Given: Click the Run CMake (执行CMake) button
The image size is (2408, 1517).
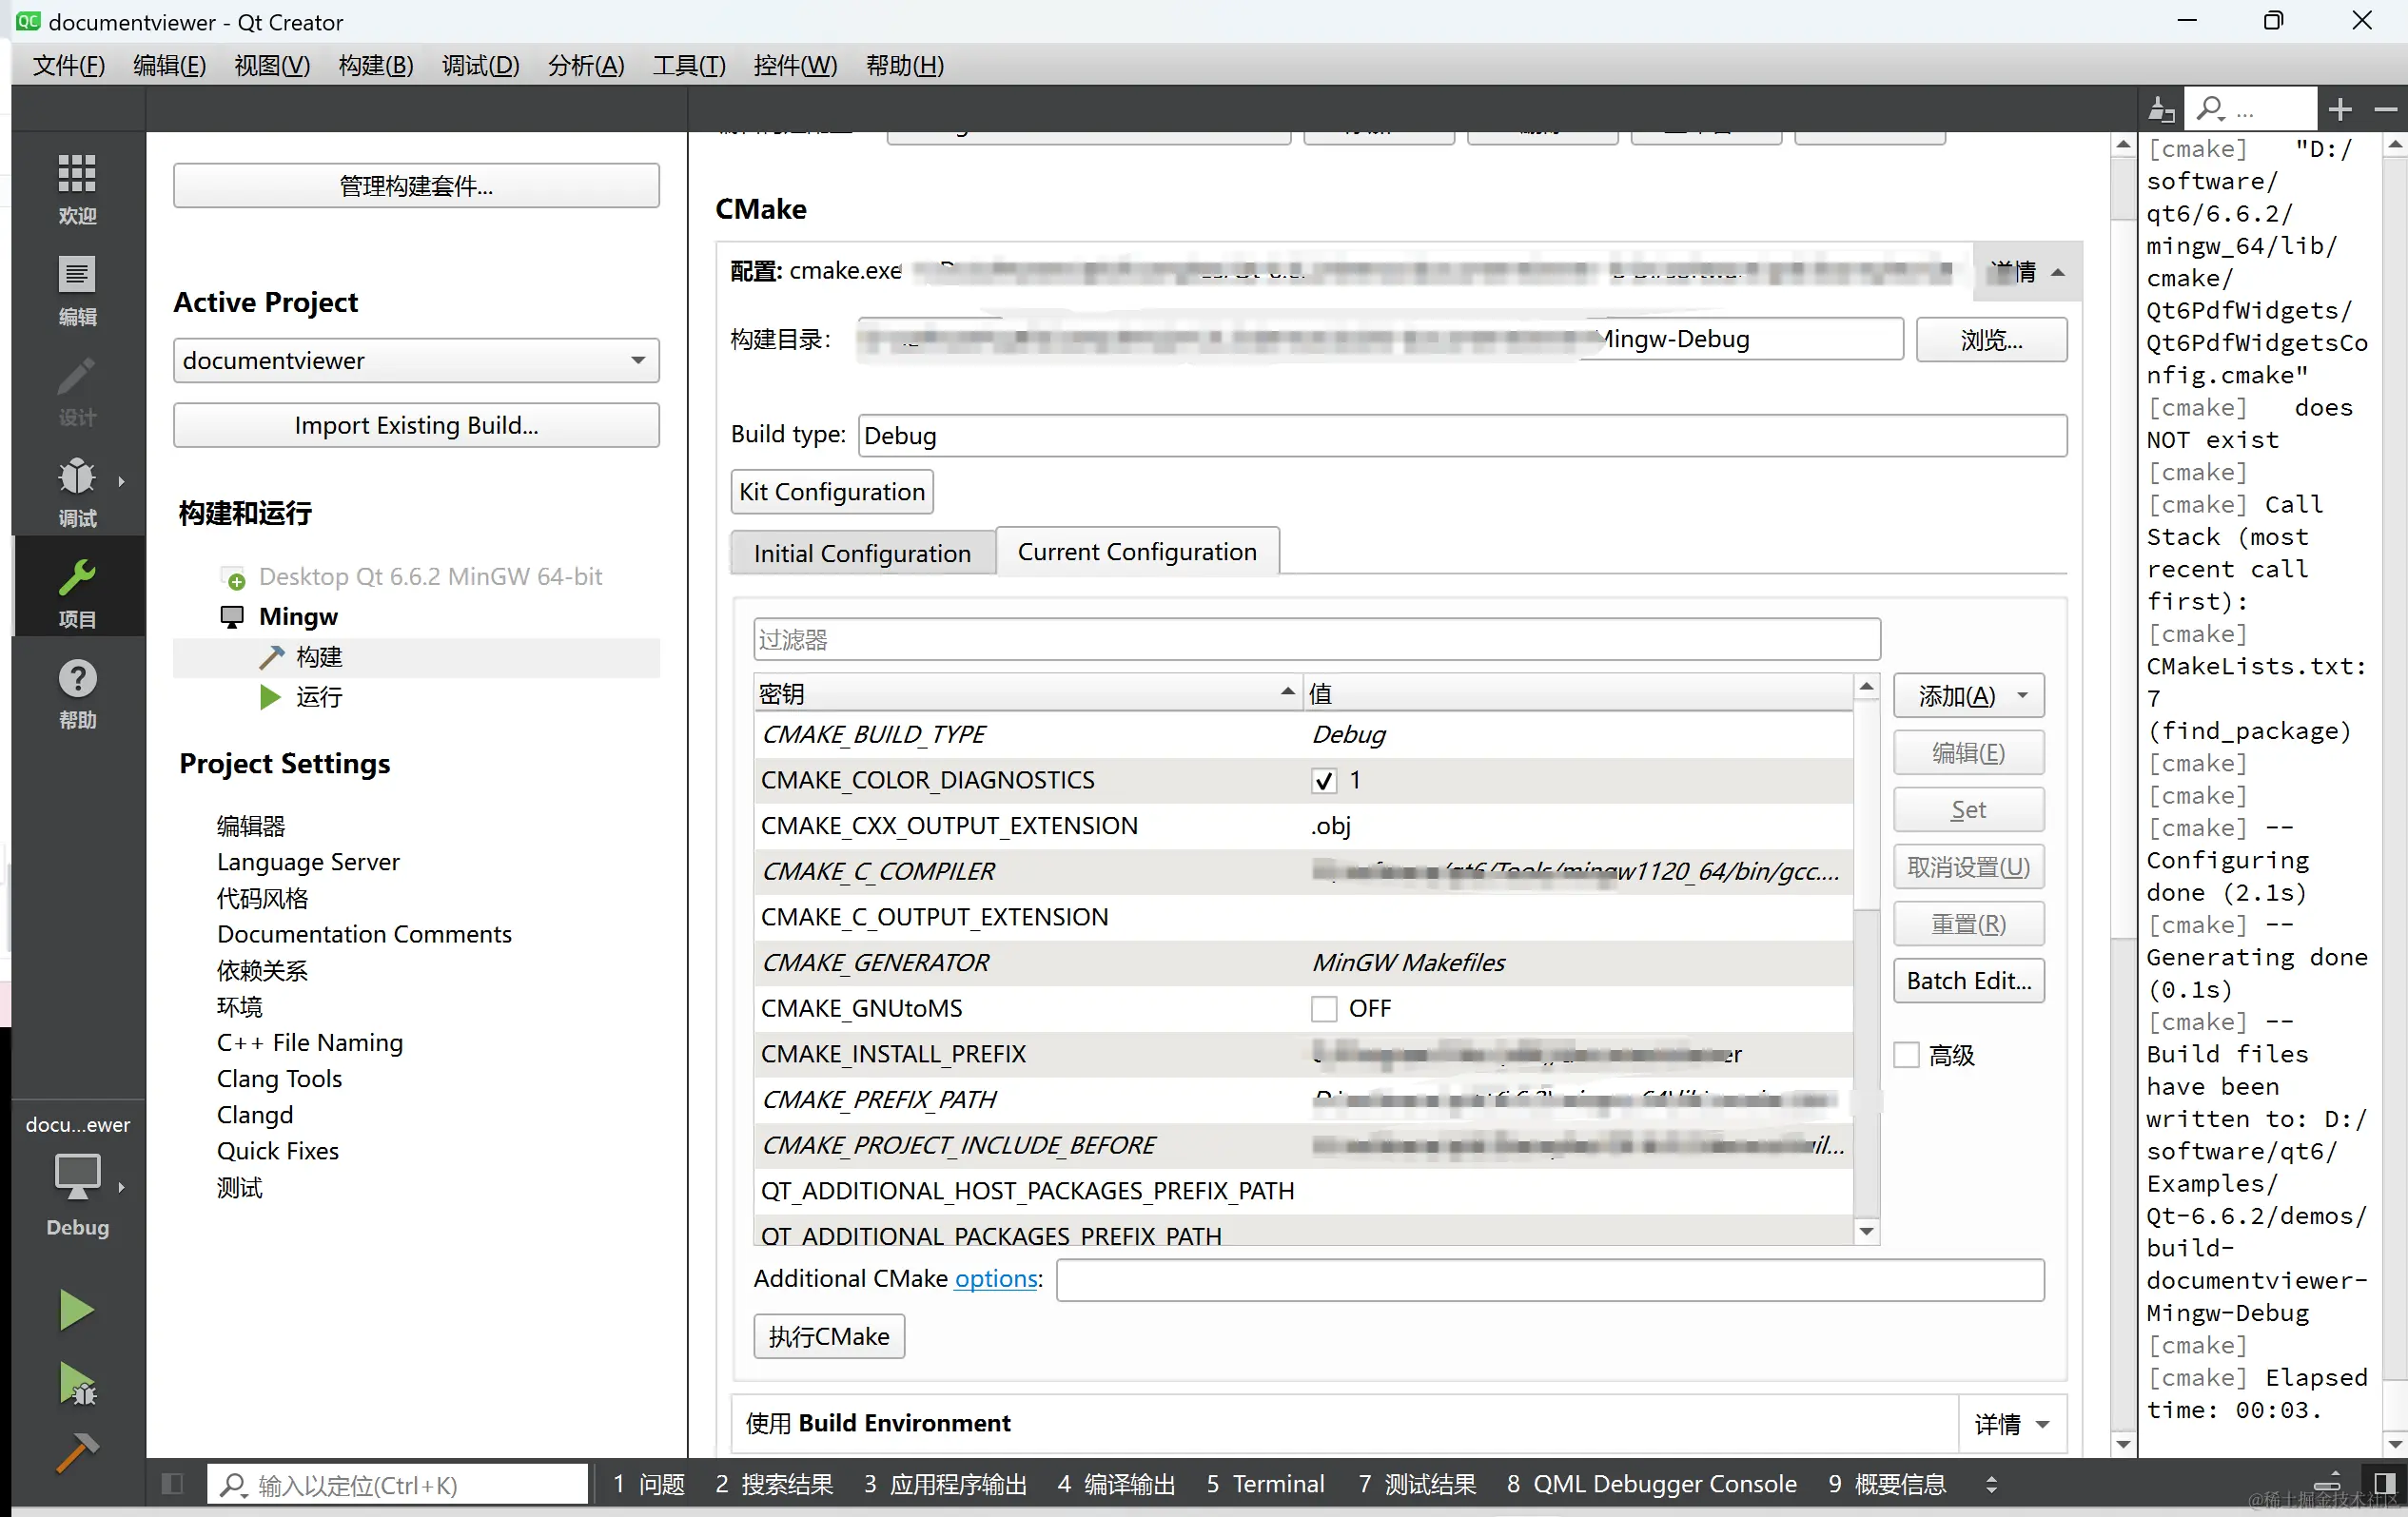Looking at the screenshot, I should (x=829, y=1337).
